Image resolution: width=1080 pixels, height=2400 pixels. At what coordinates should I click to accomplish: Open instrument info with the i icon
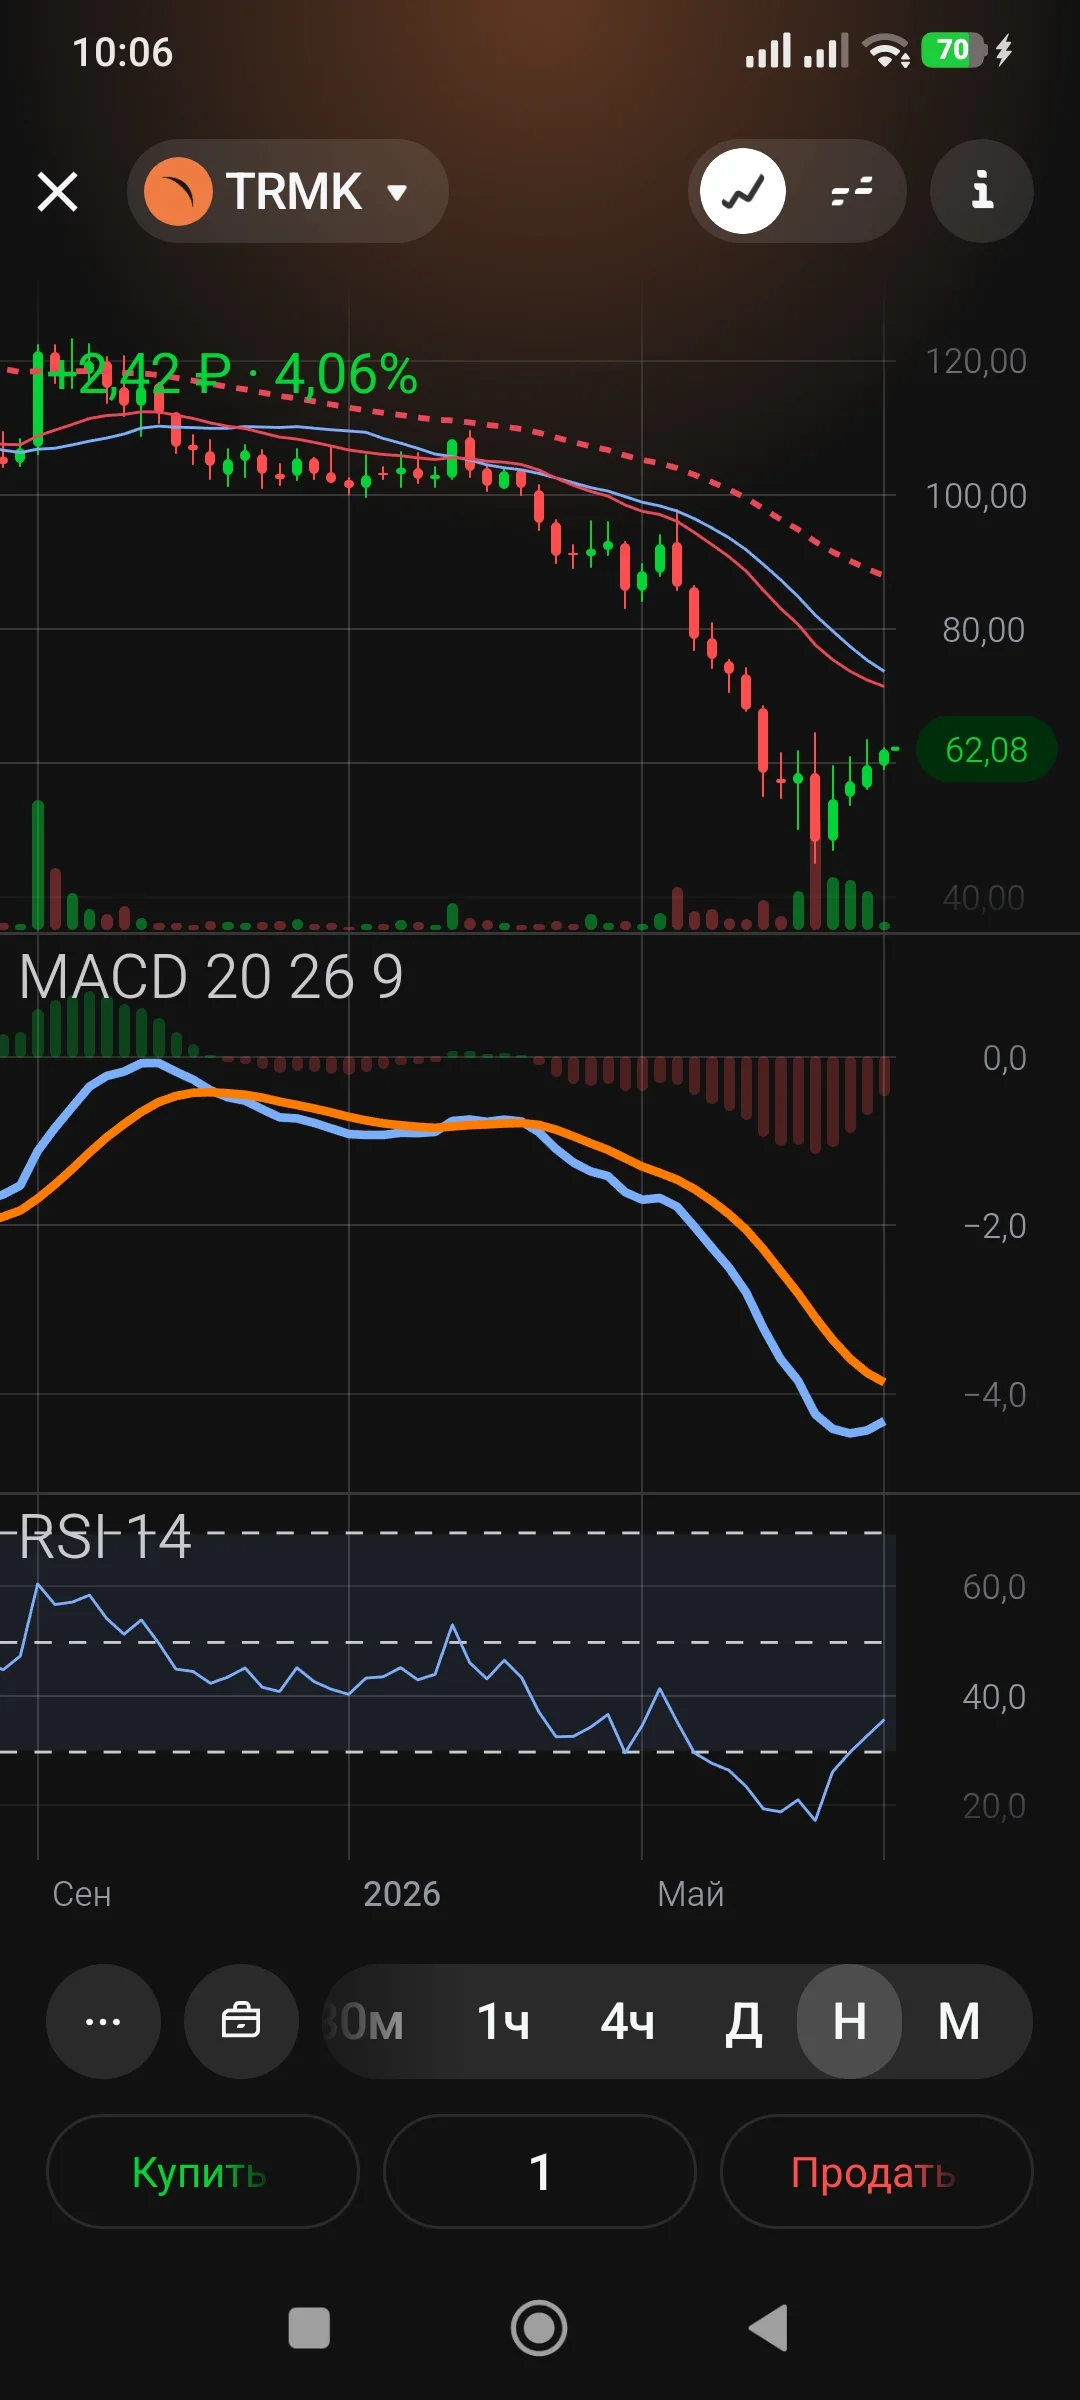coord(982,191)
